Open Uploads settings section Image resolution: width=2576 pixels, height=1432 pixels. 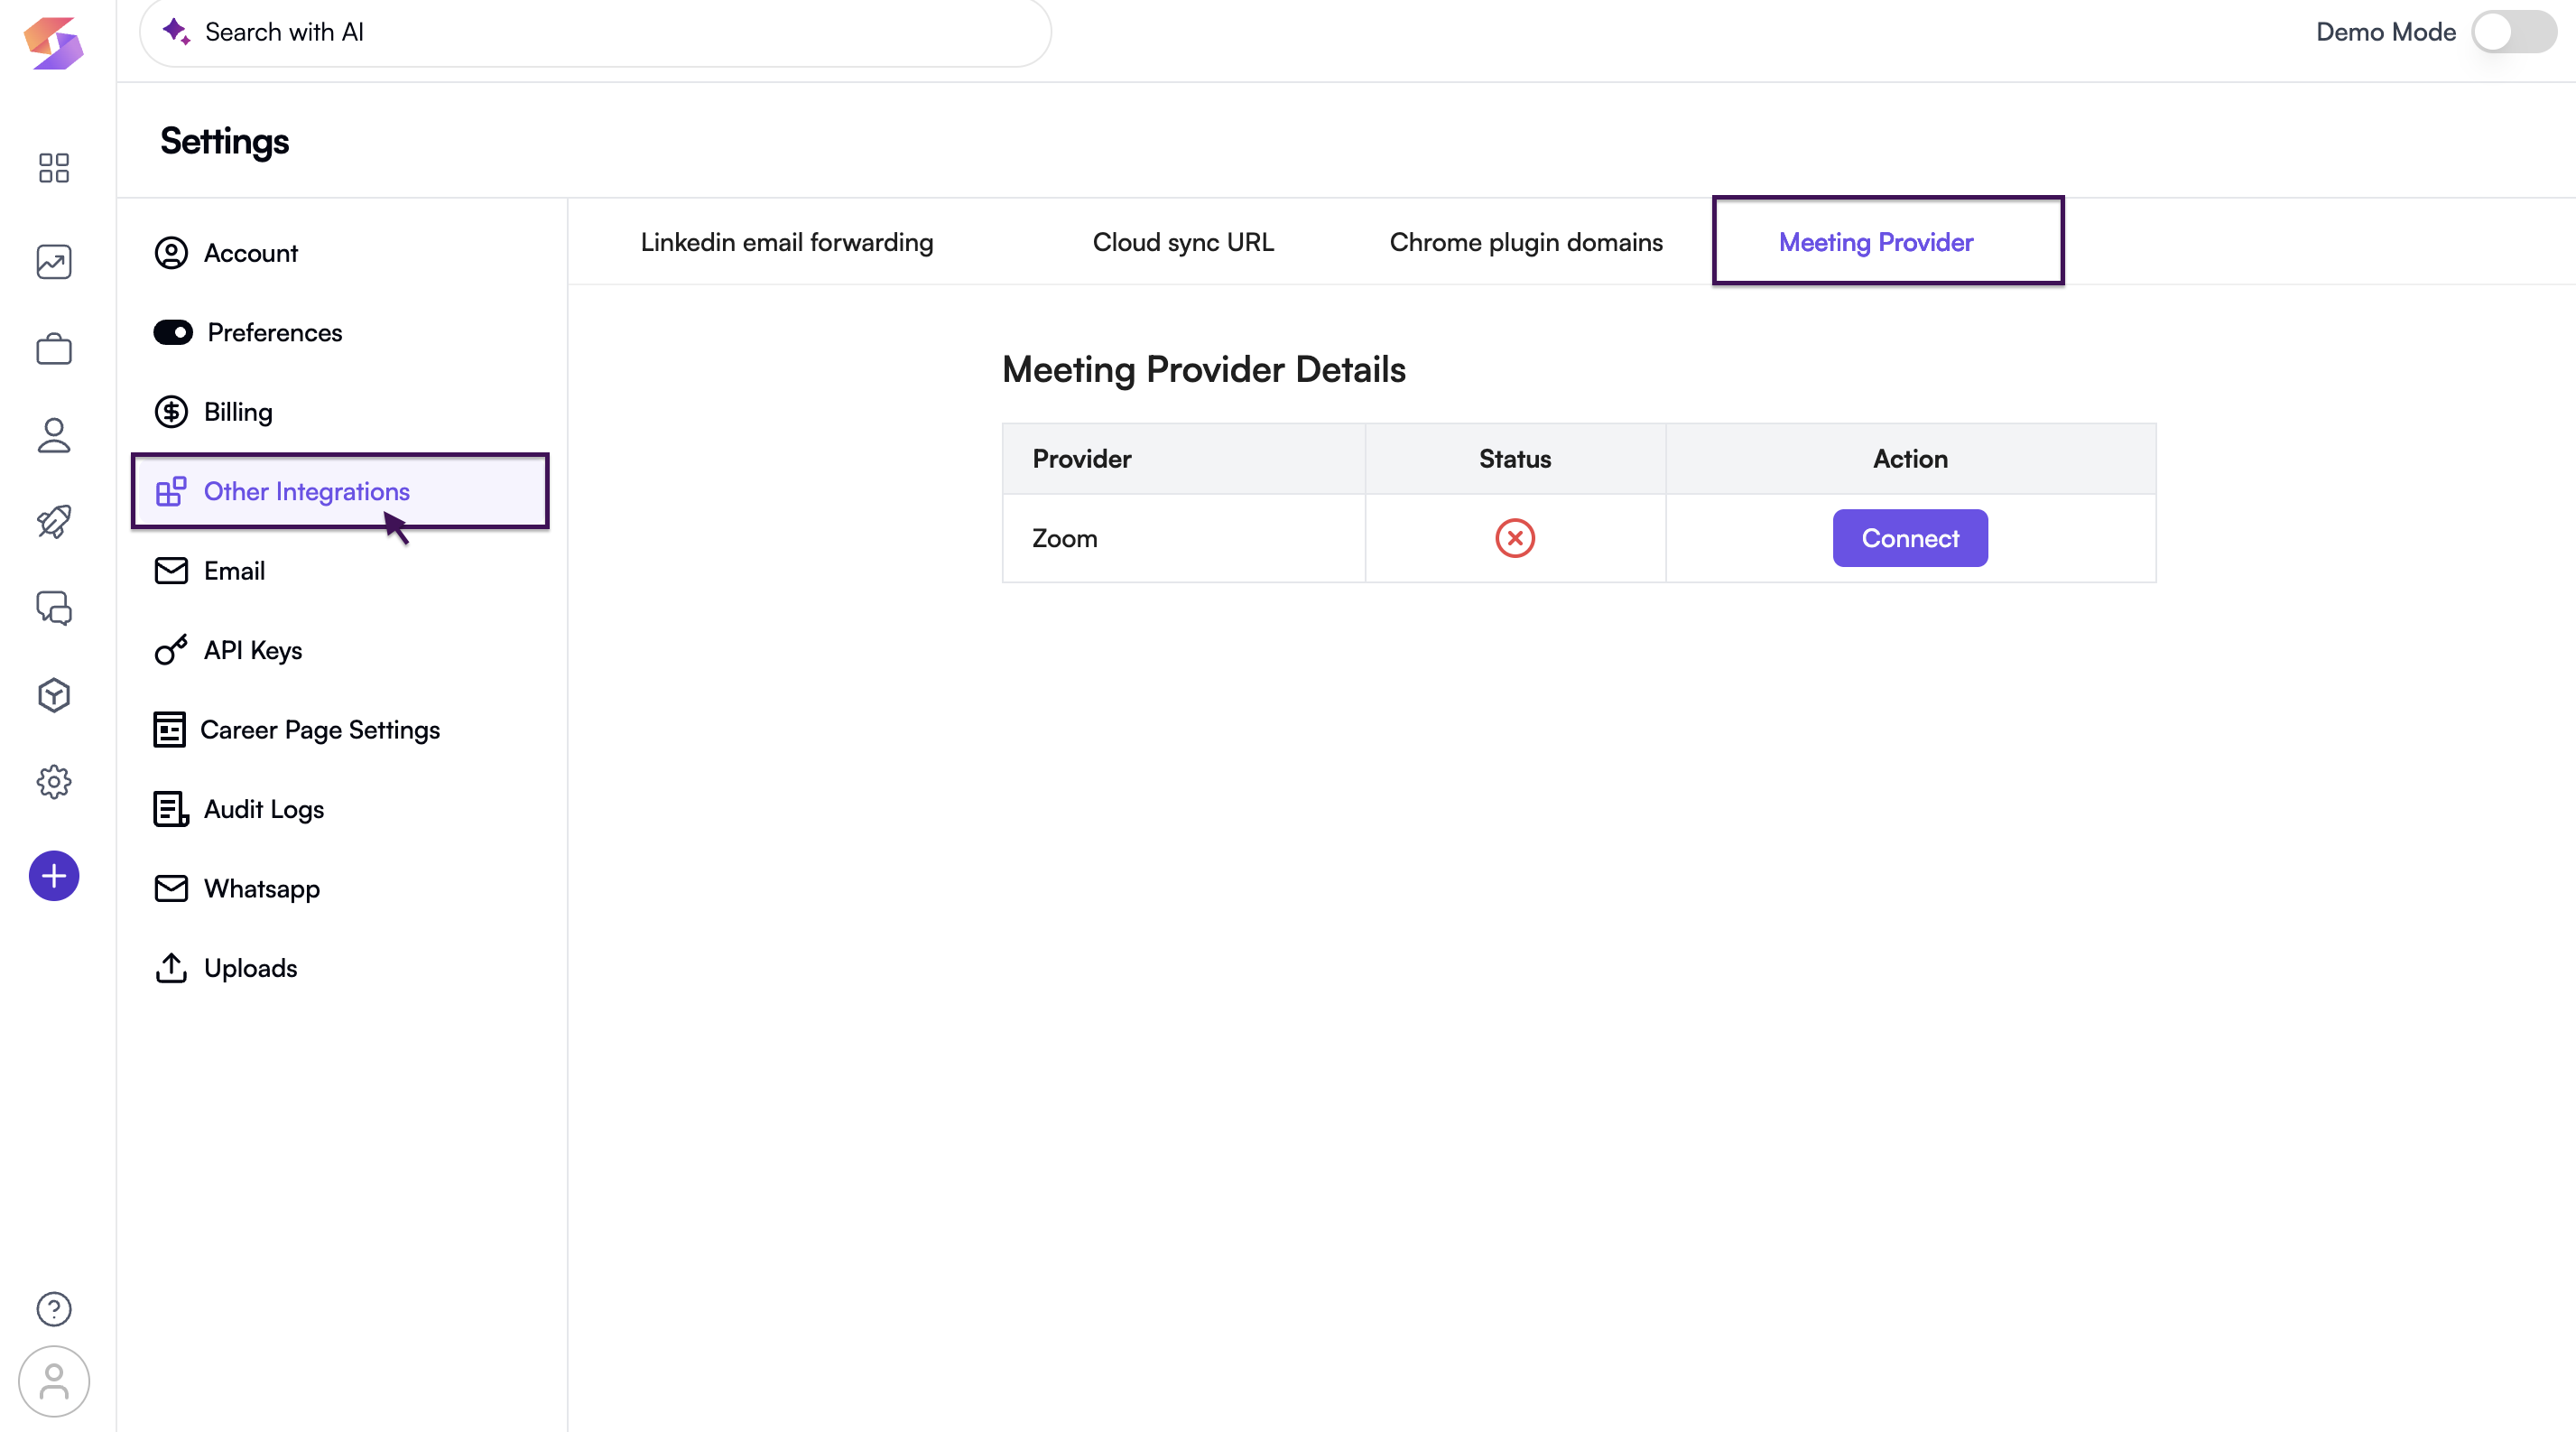(x=340, y=968)
